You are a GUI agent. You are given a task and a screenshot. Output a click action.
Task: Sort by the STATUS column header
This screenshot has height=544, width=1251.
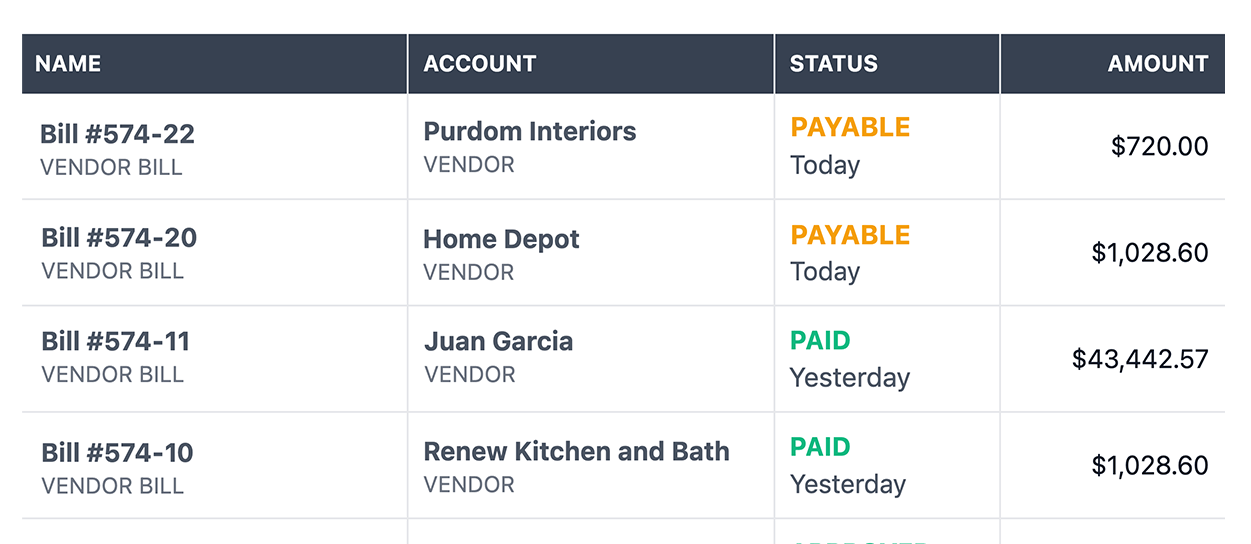pos(833,64)
